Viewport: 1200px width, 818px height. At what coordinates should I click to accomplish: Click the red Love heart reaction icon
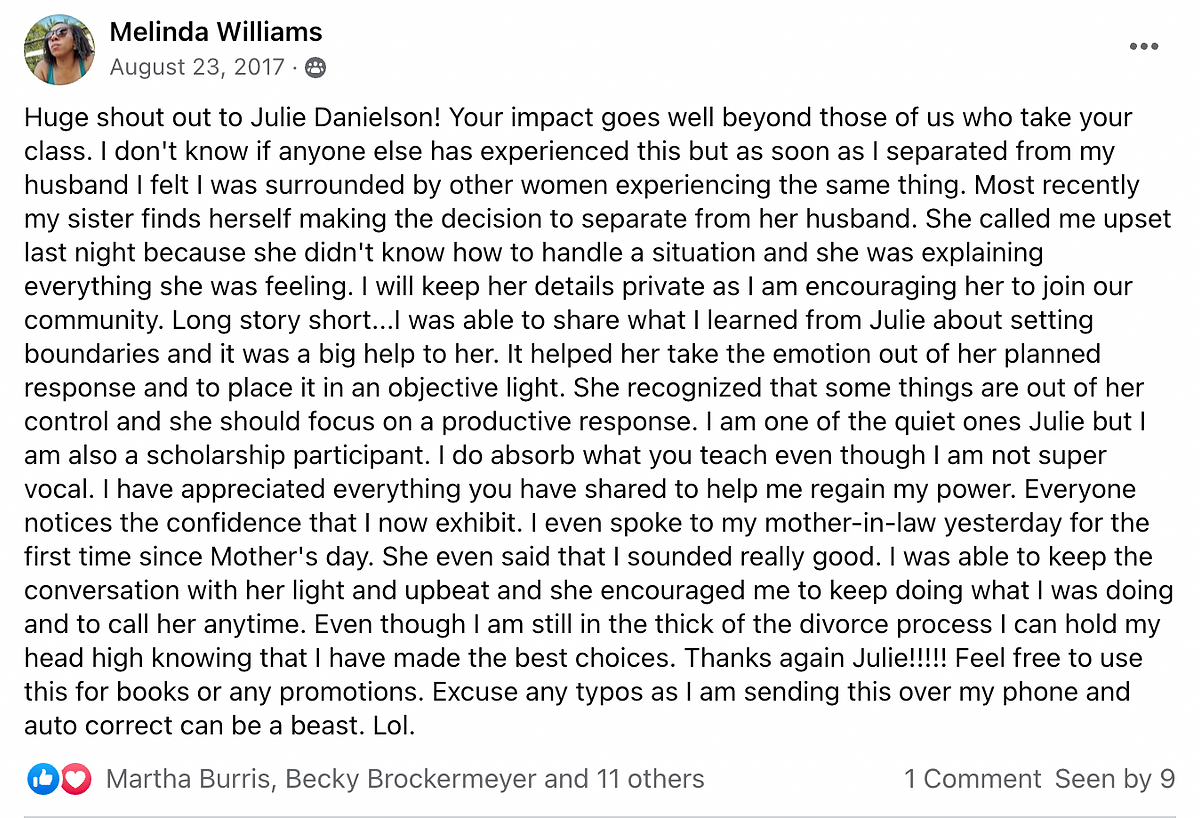(x=76, y=779)
